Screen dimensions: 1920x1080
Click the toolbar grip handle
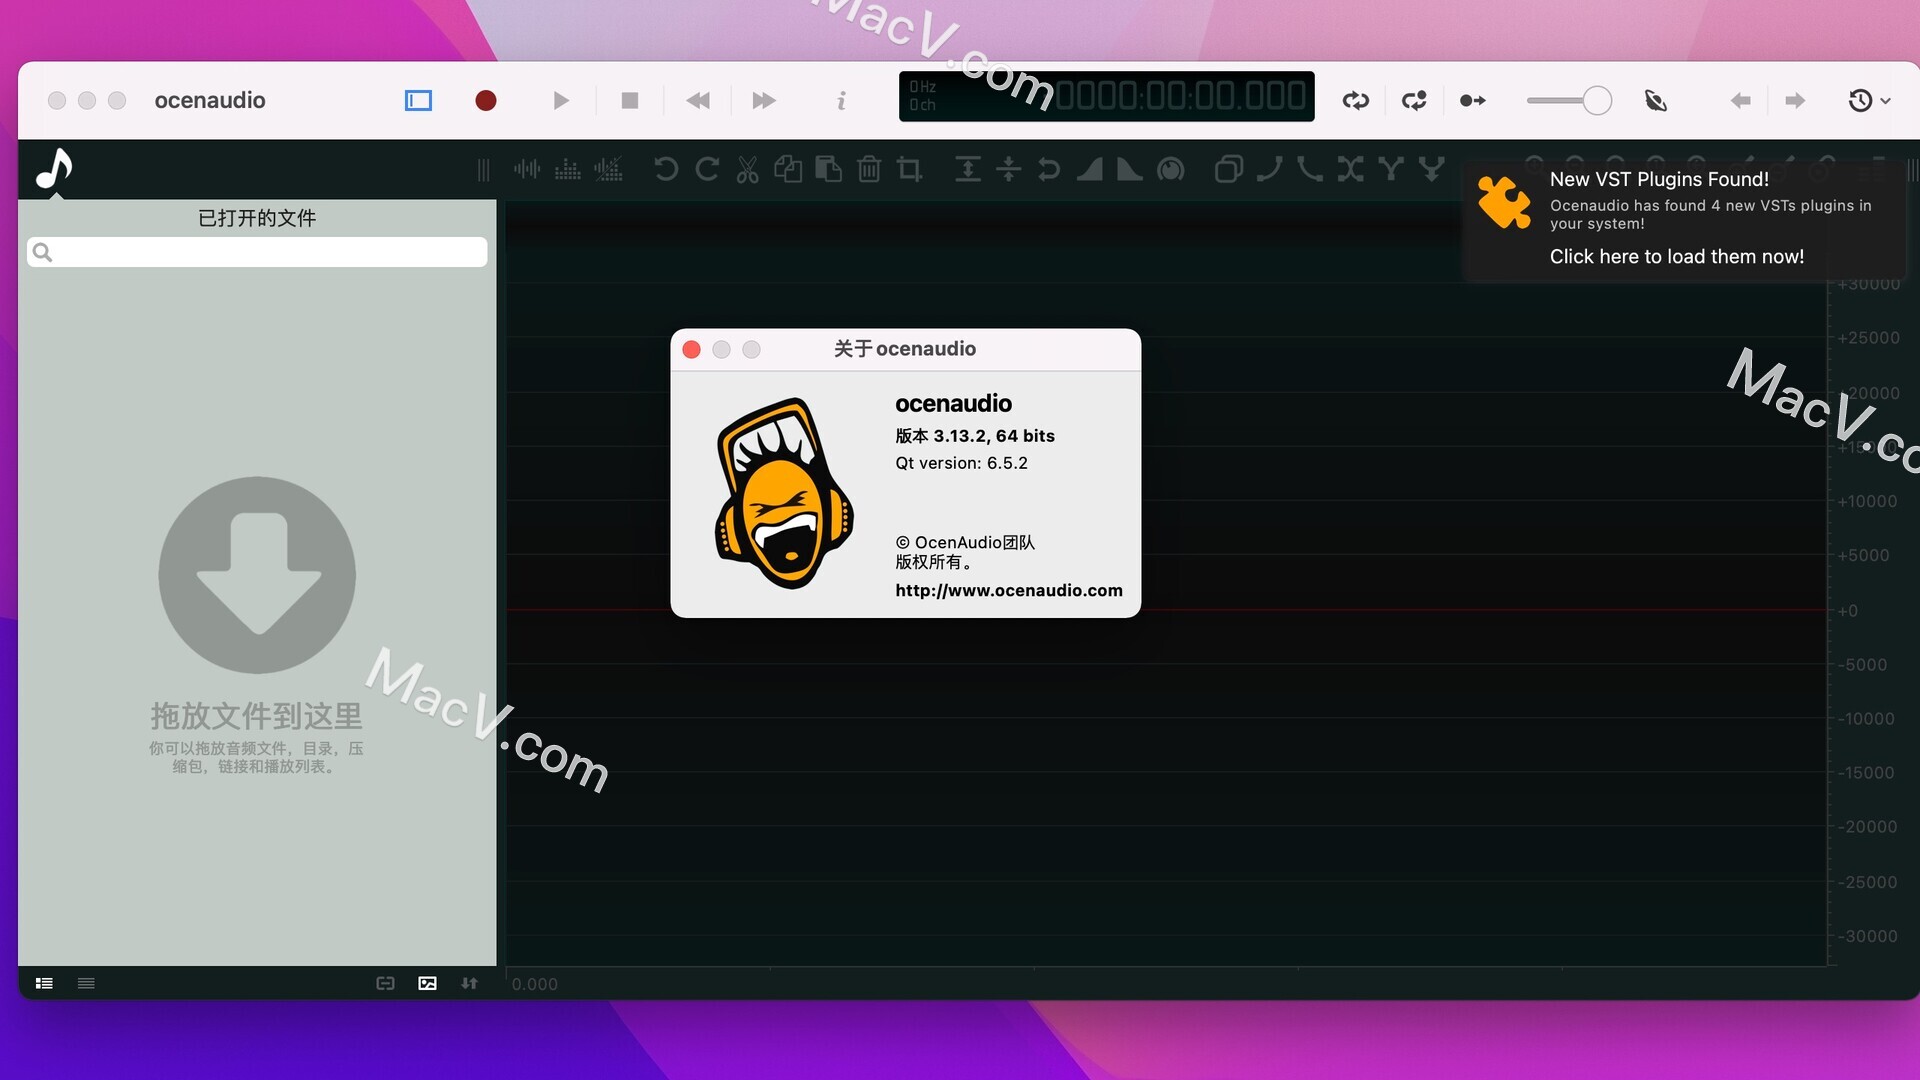point(484,169)
